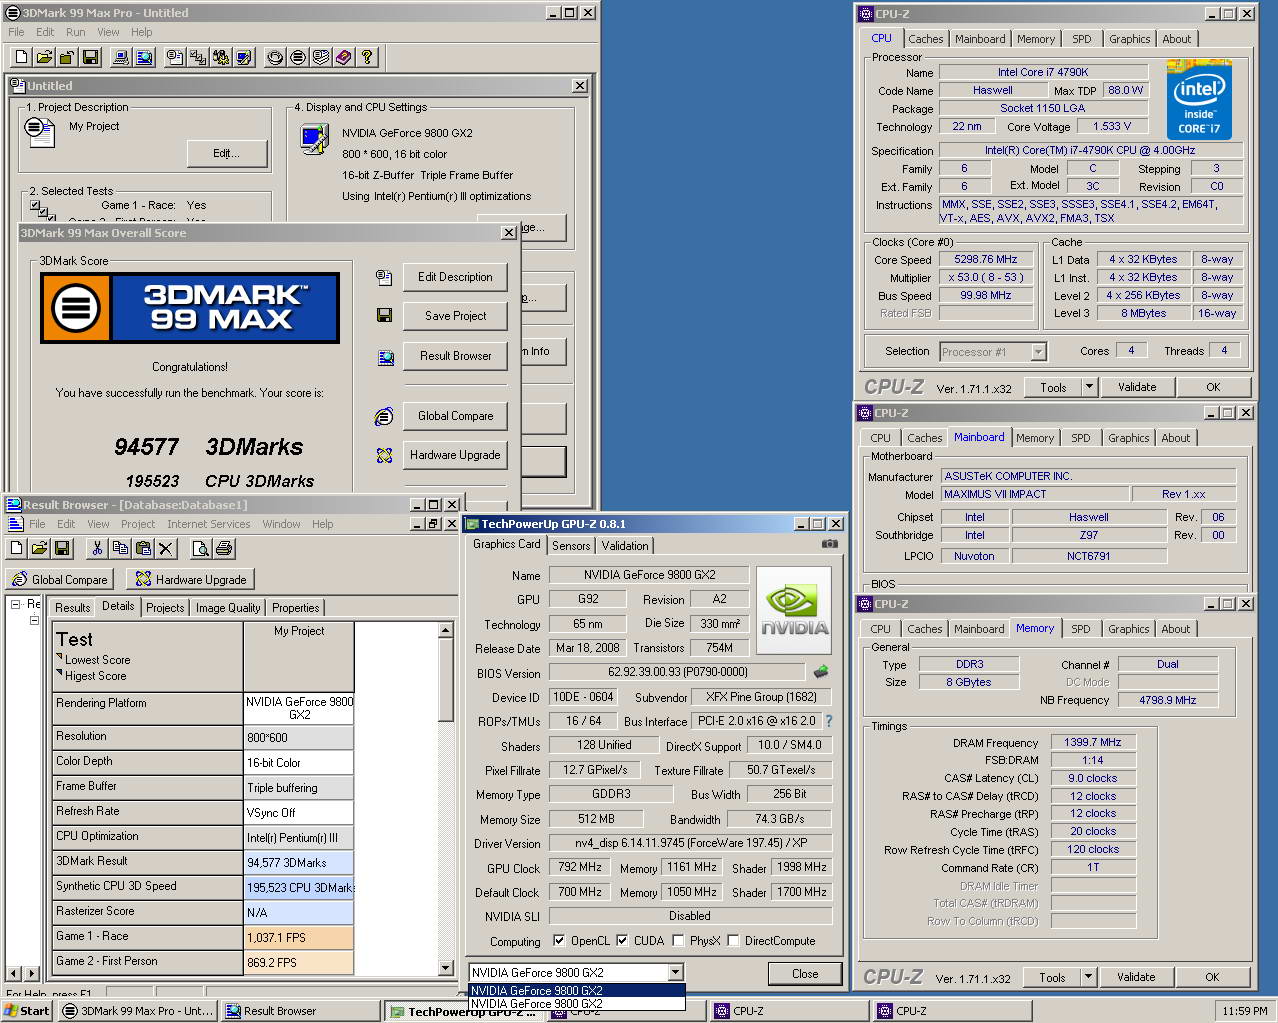Toggle the DirectCompute checkbox in GPU-Z
Viewport: 1278px width, 1023px height.
pyautogui.click(x=734, y=941)
